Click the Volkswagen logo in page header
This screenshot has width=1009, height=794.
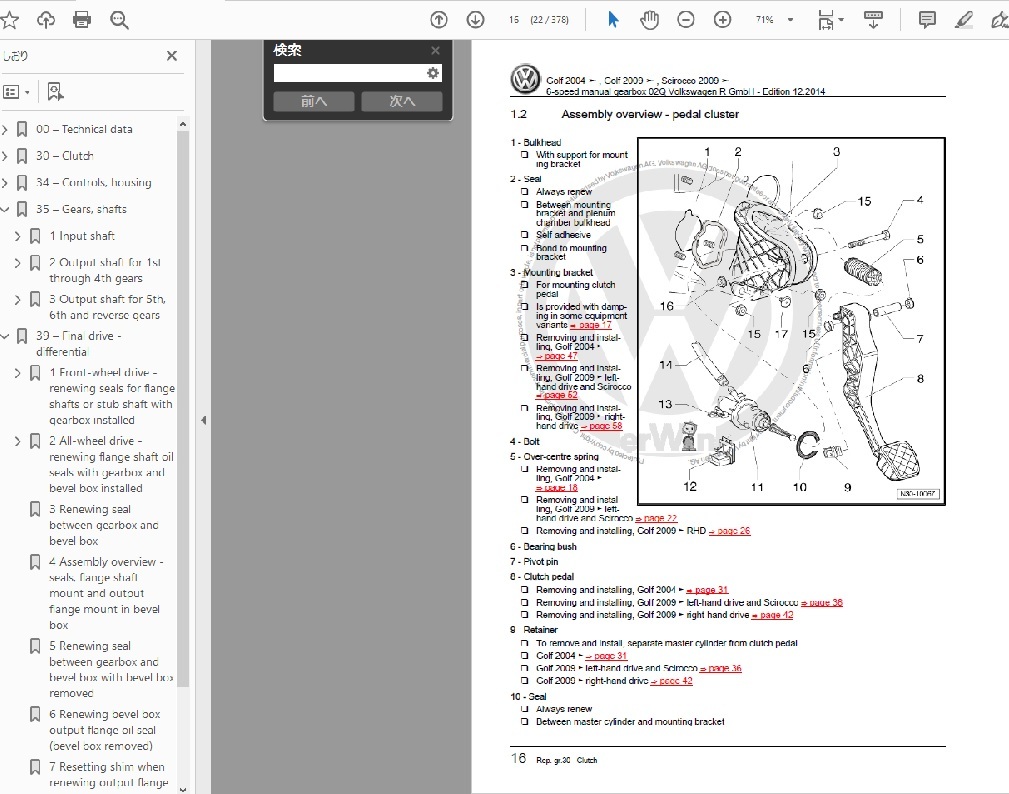tap(525, 79)
